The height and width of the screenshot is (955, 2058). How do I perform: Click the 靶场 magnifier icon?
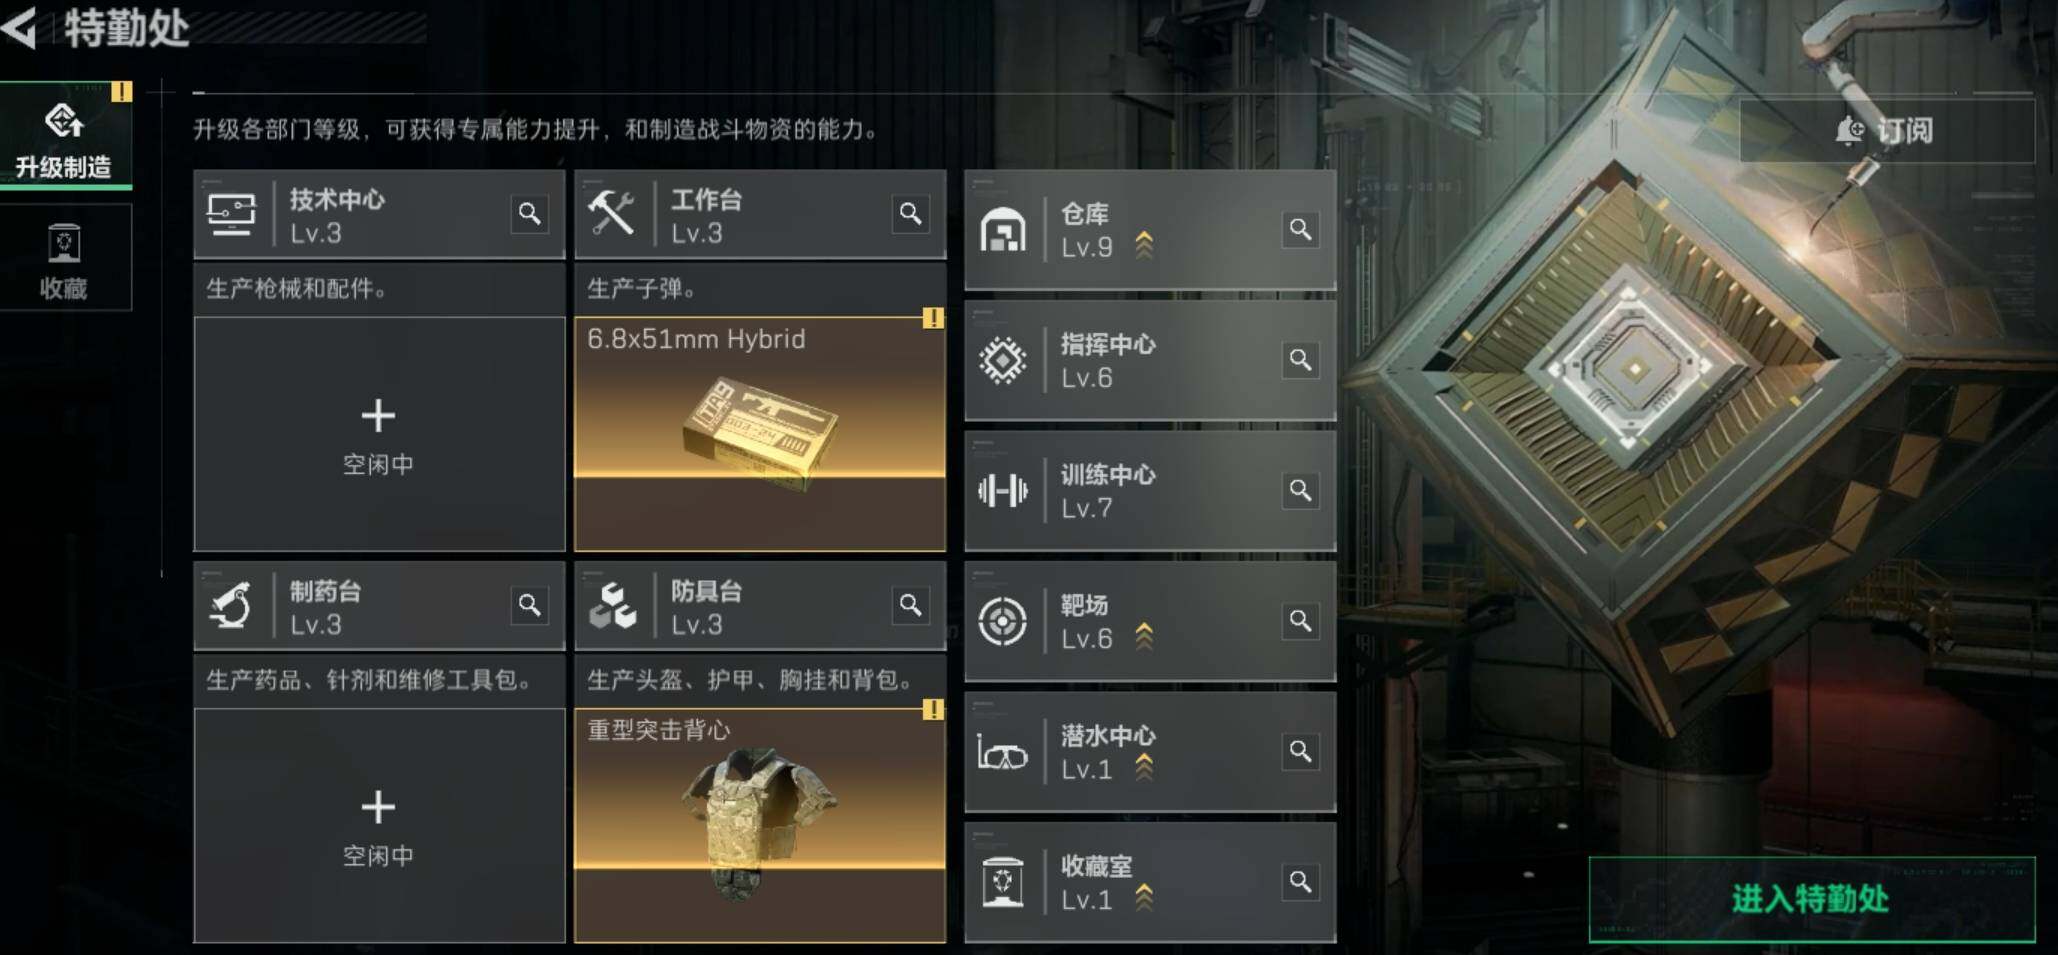point(1300,621)
